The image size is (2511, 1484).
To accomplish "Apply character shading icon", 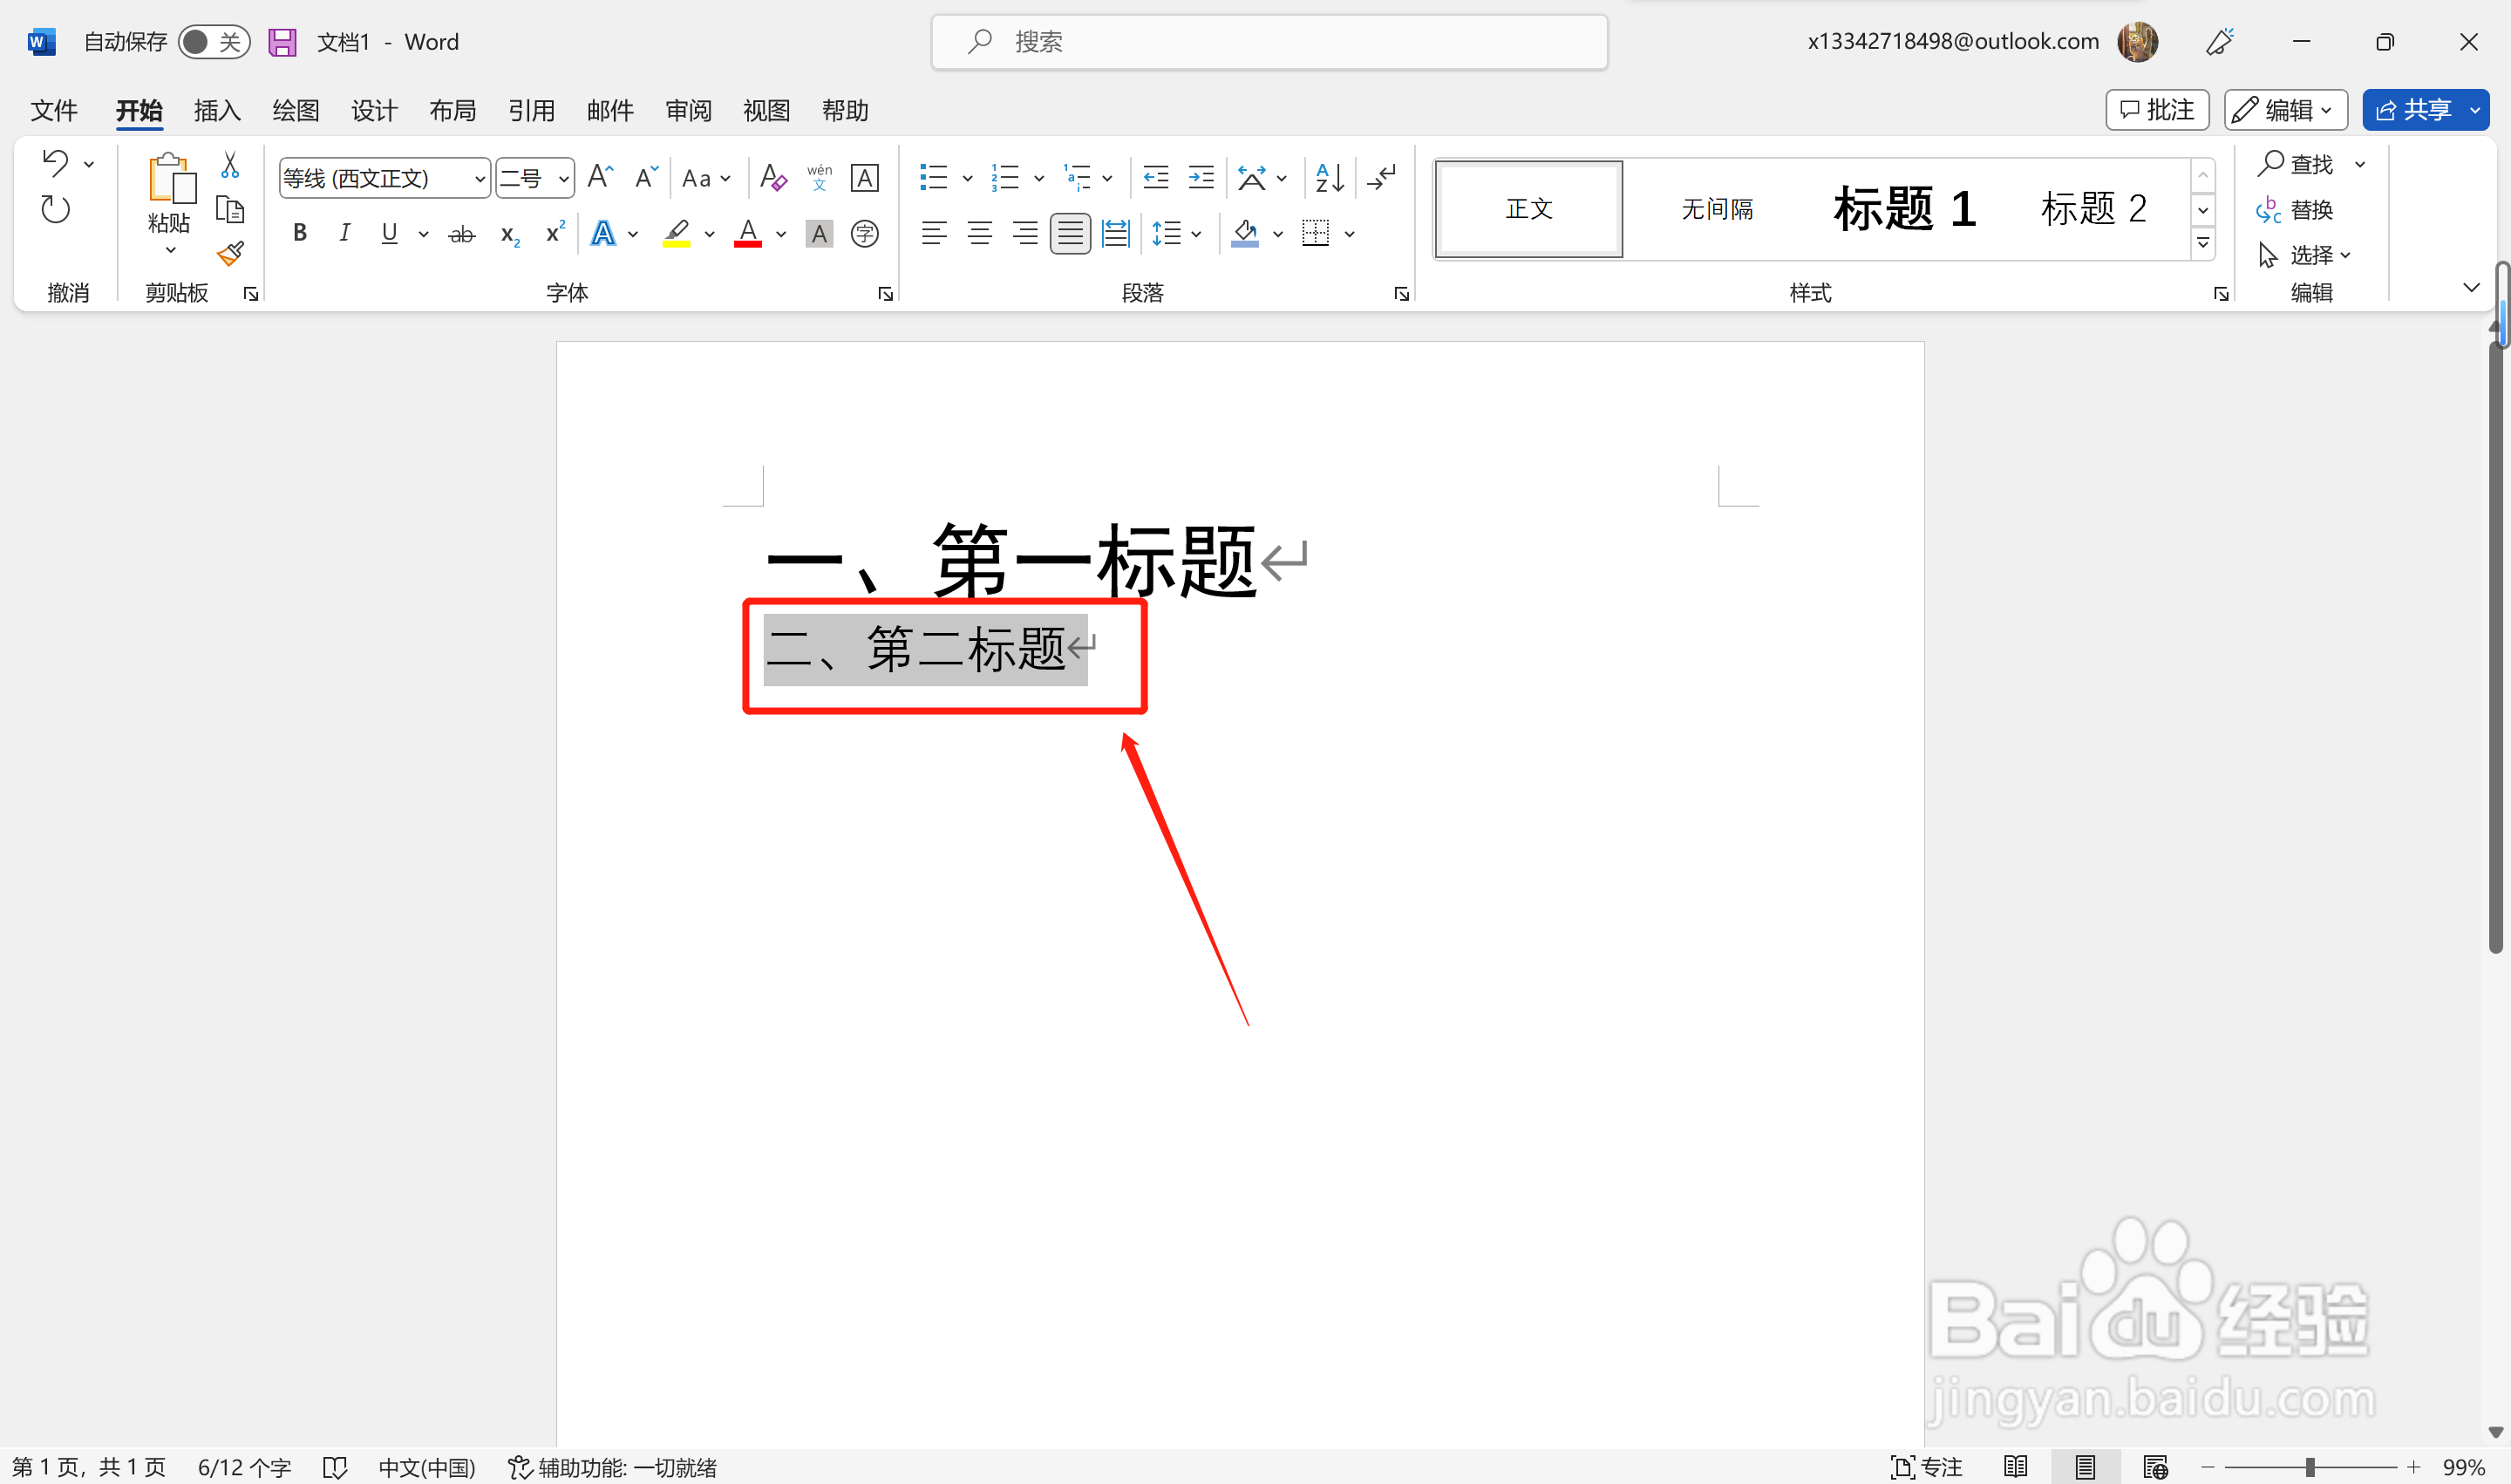I will (x=819, y=234).
